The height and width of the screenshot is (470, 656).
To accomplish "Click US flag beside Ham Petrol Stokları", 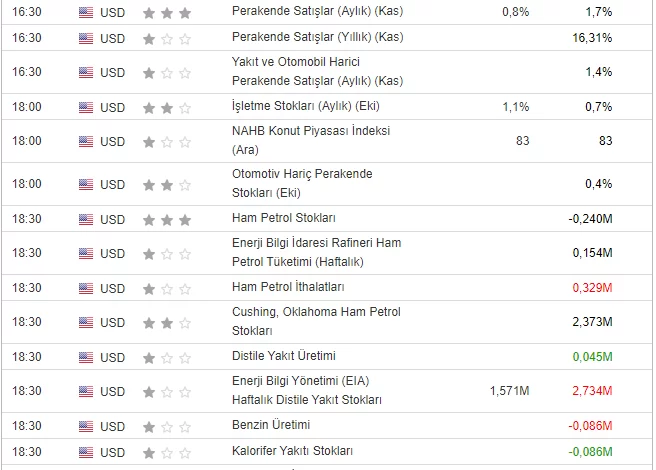I will 85,218.
